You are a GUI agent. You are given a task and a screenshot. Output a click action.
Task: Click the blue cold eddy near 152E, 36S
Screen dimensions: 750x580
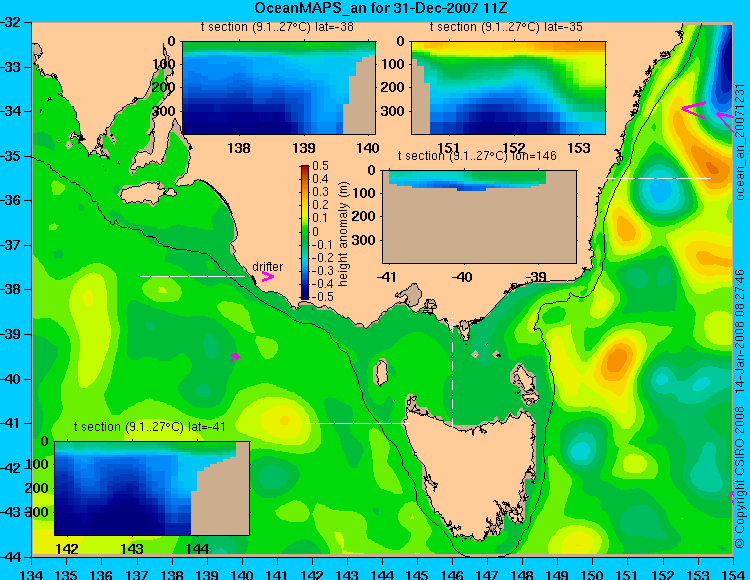click(x=662, y=189)
